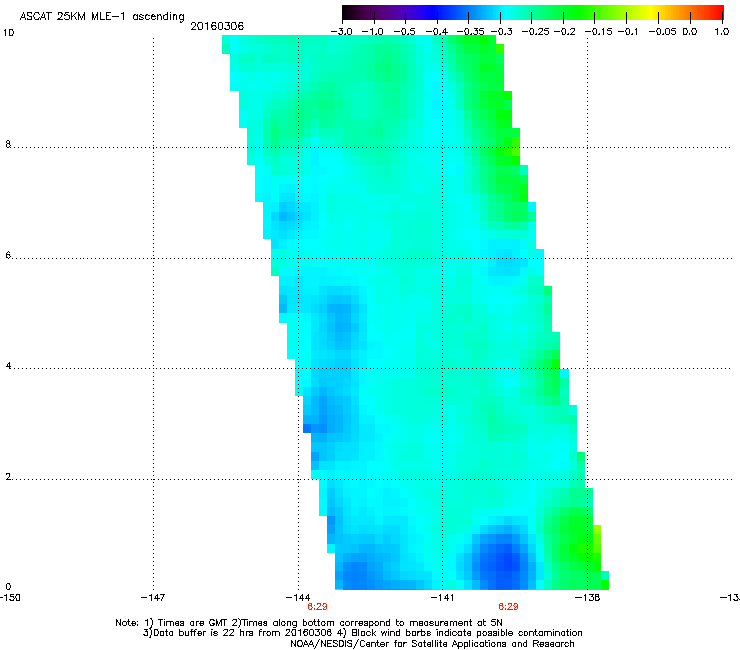The width and height of the screenshot is (740, 650).
Task: Click the "-0.25" color scale label
Action: click(x=536, y=32)
